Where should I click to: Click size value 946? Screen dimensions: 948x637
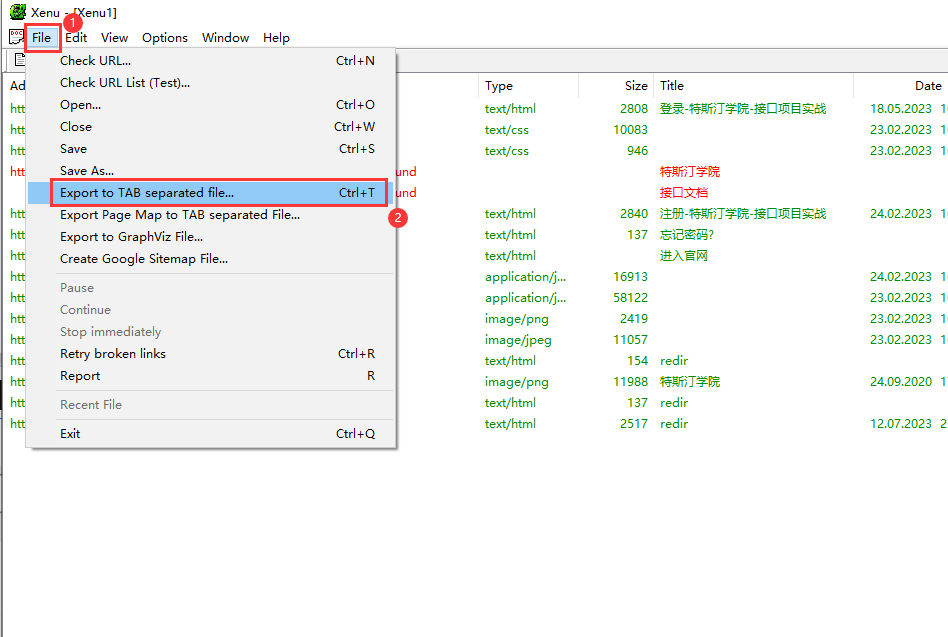point(637,150)
